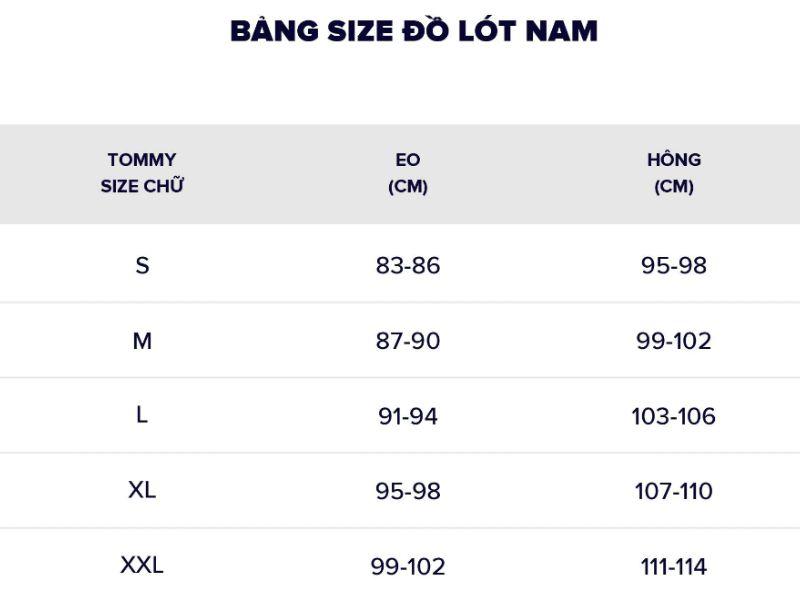This screenshot has height=600, width=800.
Task: Click waist range 99-102 for XXL
Action: [408, 566]
